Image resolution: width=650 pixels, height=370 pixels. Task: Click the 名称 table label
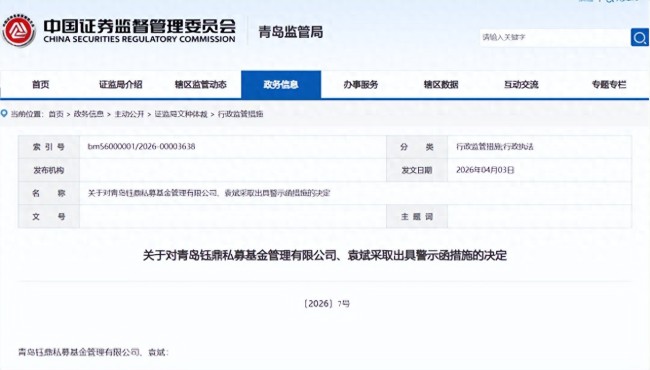pyautogui.click(x=49, y=193)
